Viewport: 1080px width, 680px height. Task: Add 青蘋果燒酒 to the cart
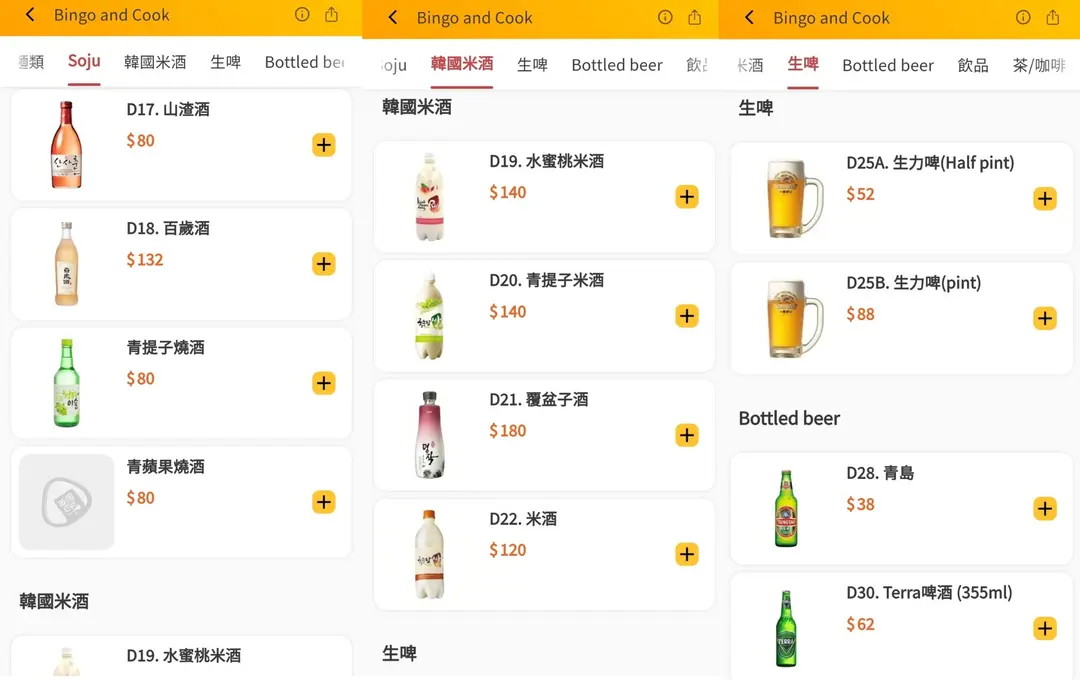coord(323,502)
